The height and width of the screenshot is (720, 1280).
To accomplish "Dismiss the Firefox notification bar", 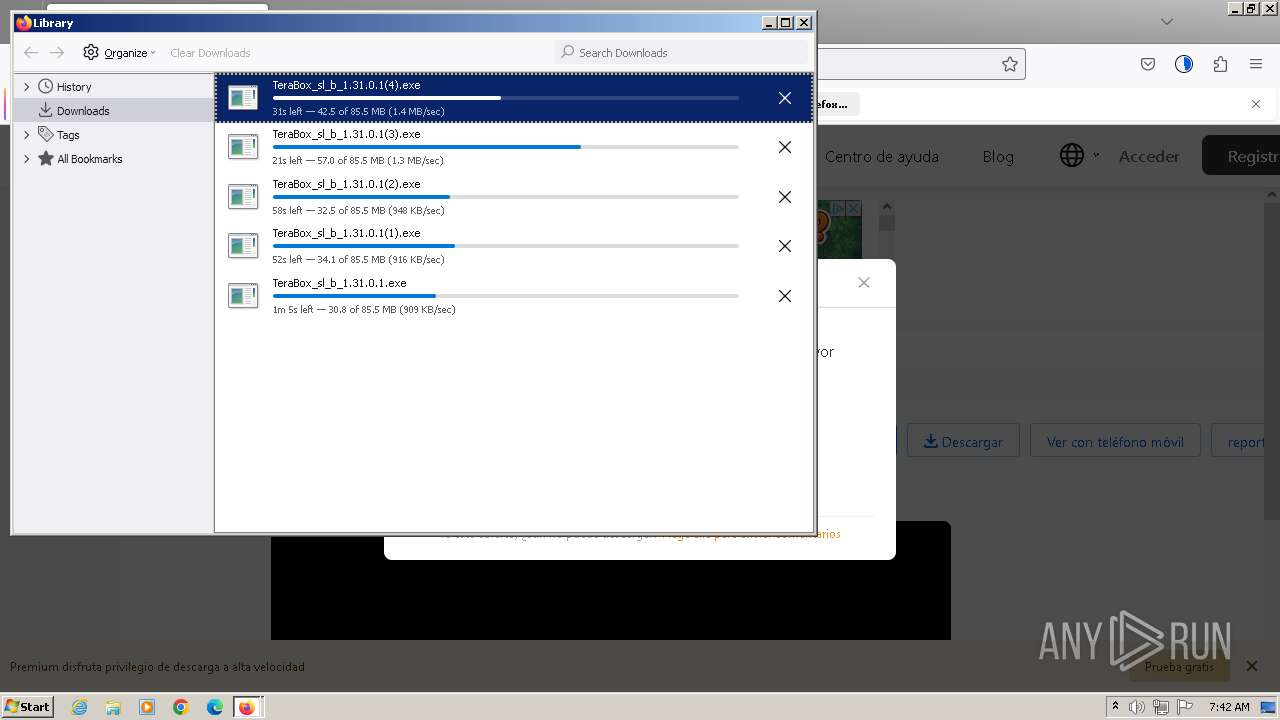I will pos(1256,104).
